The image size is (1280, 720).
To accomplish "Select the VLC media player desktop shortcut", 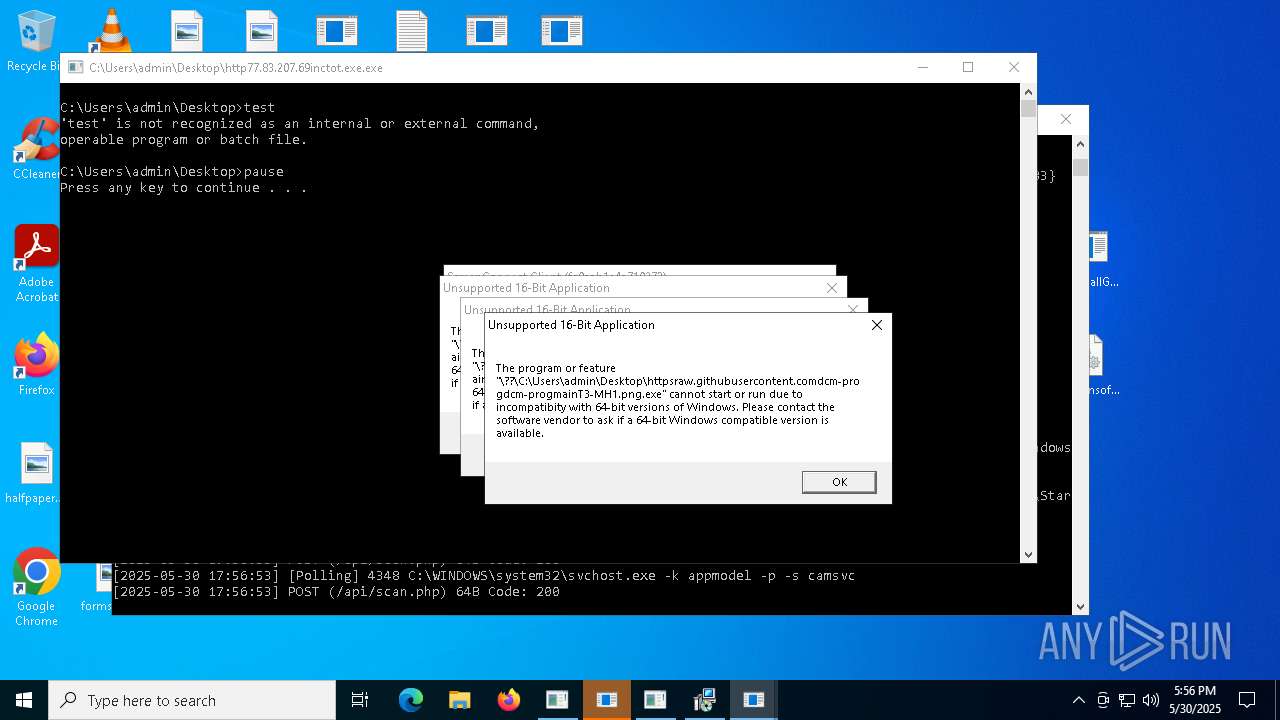I will tap(111, 30).
